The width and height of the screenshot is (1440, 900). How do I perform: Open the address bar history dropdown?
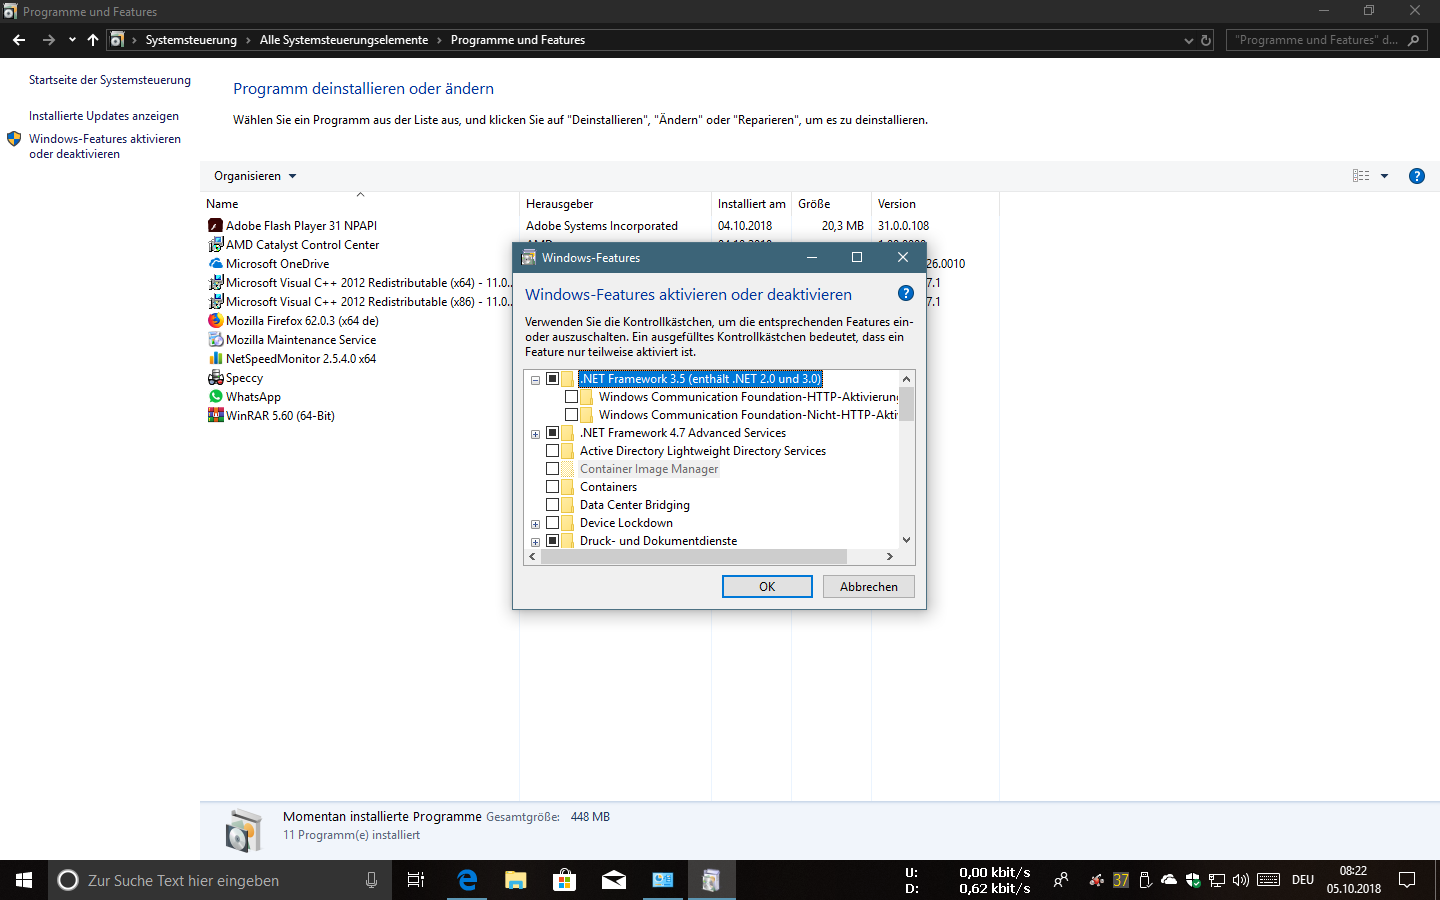coord(1188,40)
